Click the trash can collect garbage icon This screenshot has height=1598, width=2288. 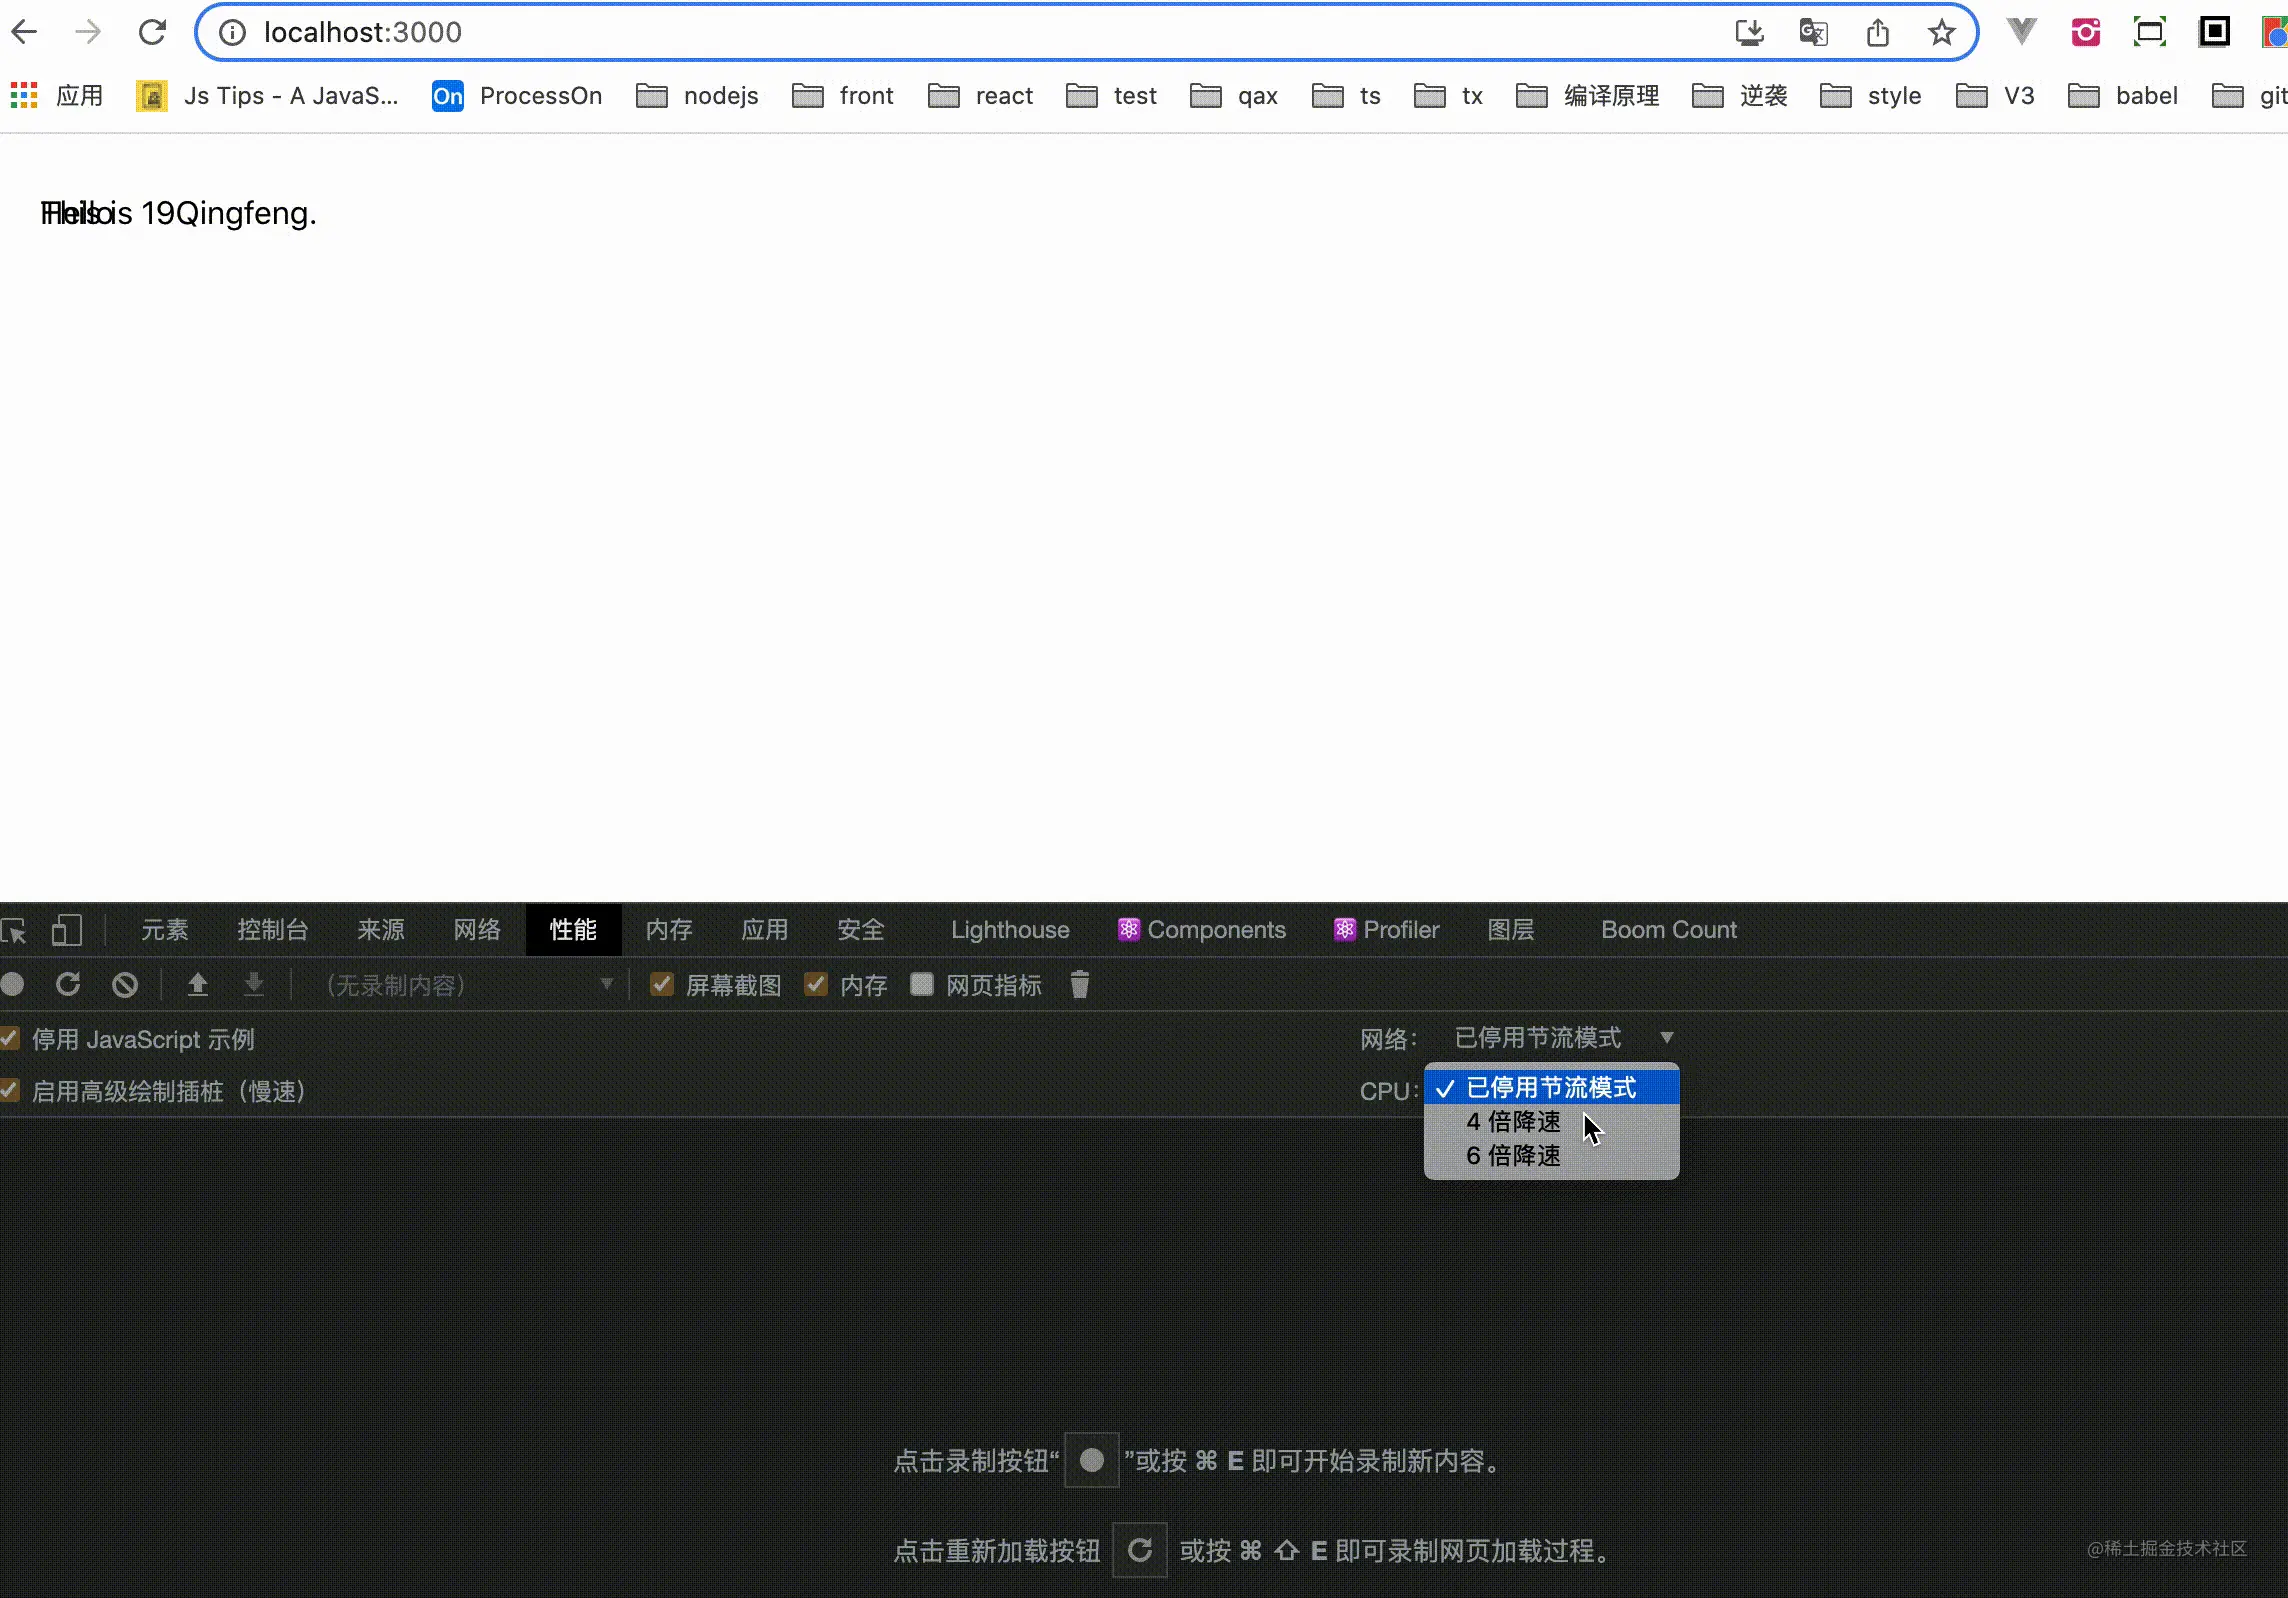(x=1079, y=985)
